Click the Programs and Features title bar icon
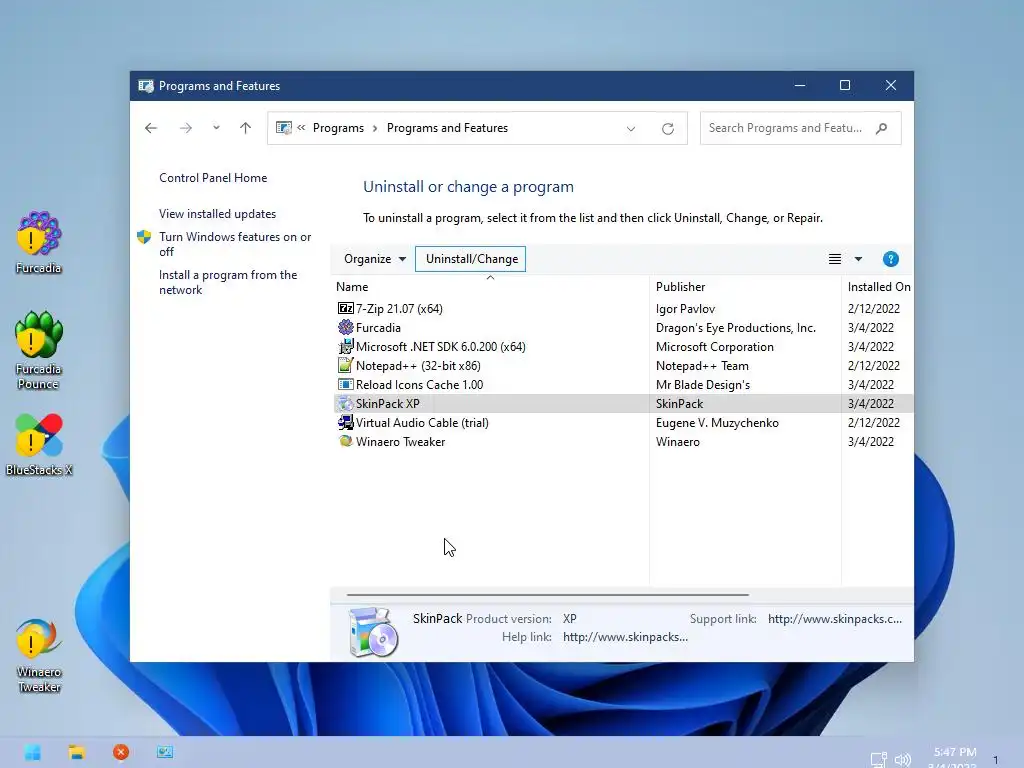 146,86
